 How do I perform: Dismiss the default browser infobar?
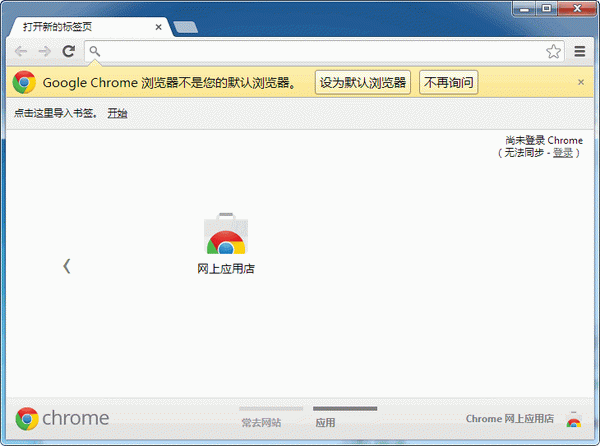click(x=581, y=82)
